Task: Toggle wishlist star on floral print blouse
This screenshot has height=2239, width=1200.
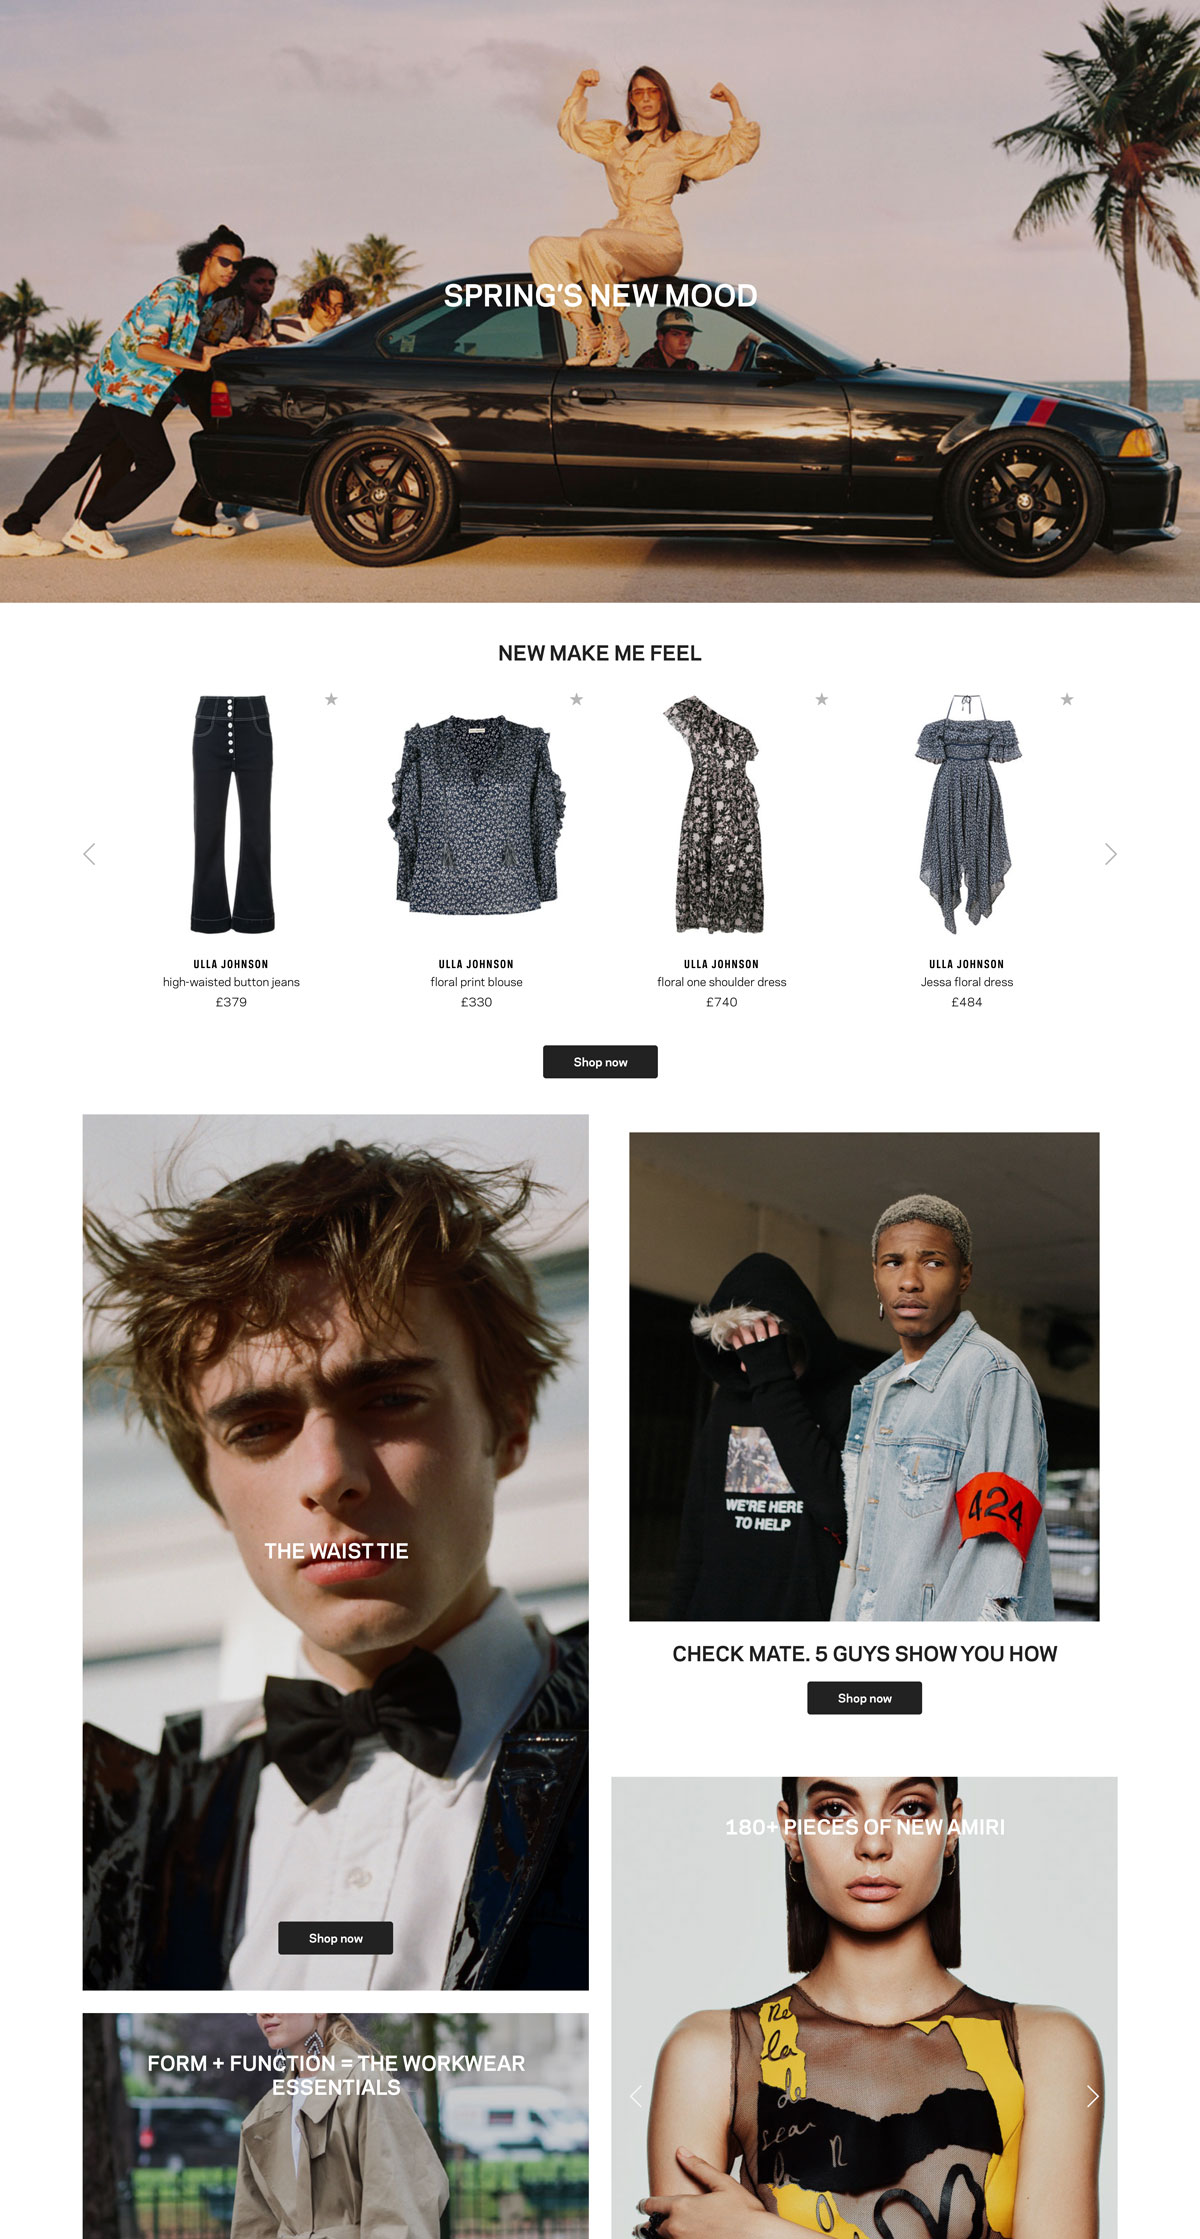Action: pos(576,700)
